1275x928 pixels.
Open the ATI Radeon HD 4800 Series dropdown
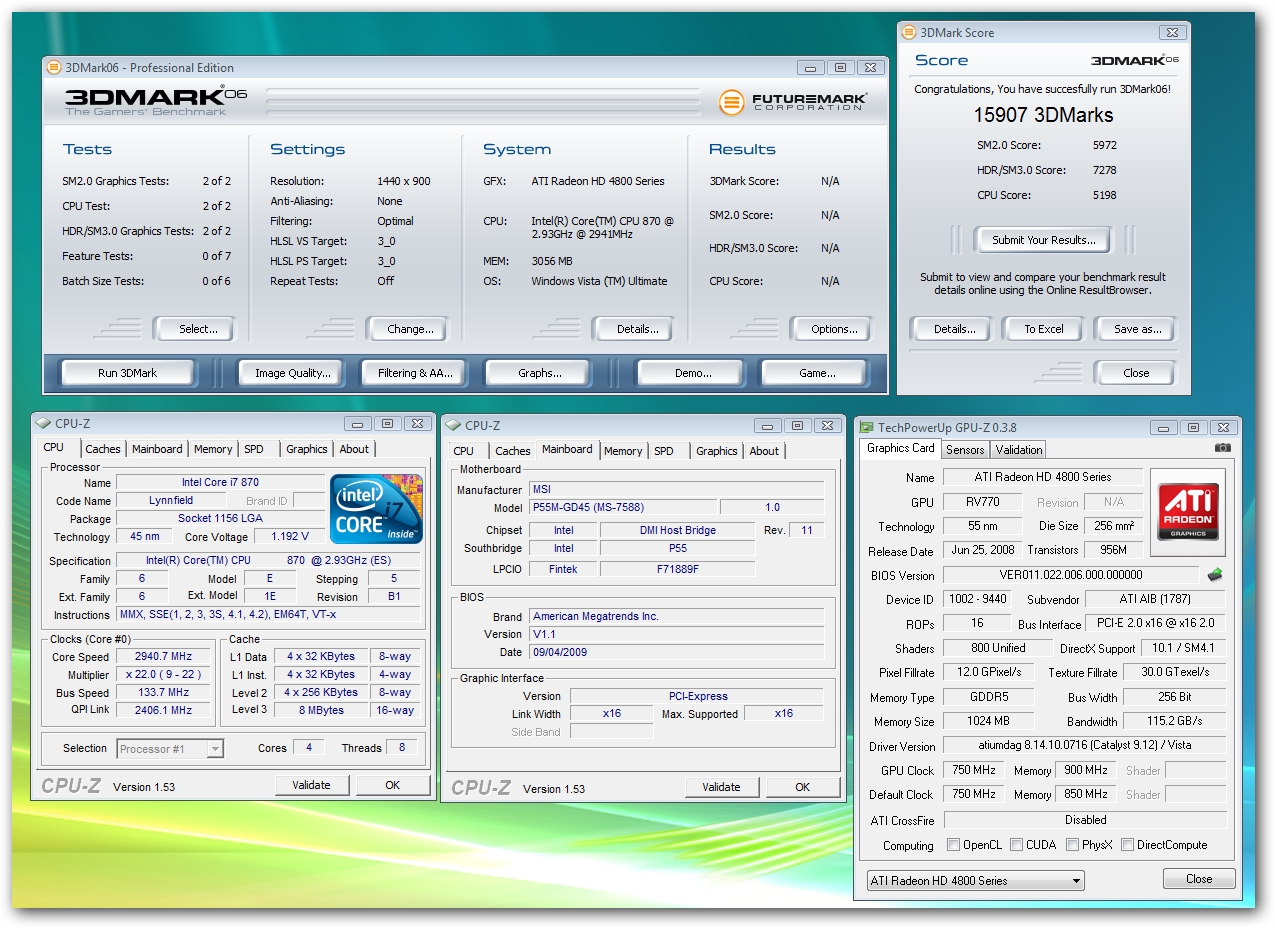[975, 881]
